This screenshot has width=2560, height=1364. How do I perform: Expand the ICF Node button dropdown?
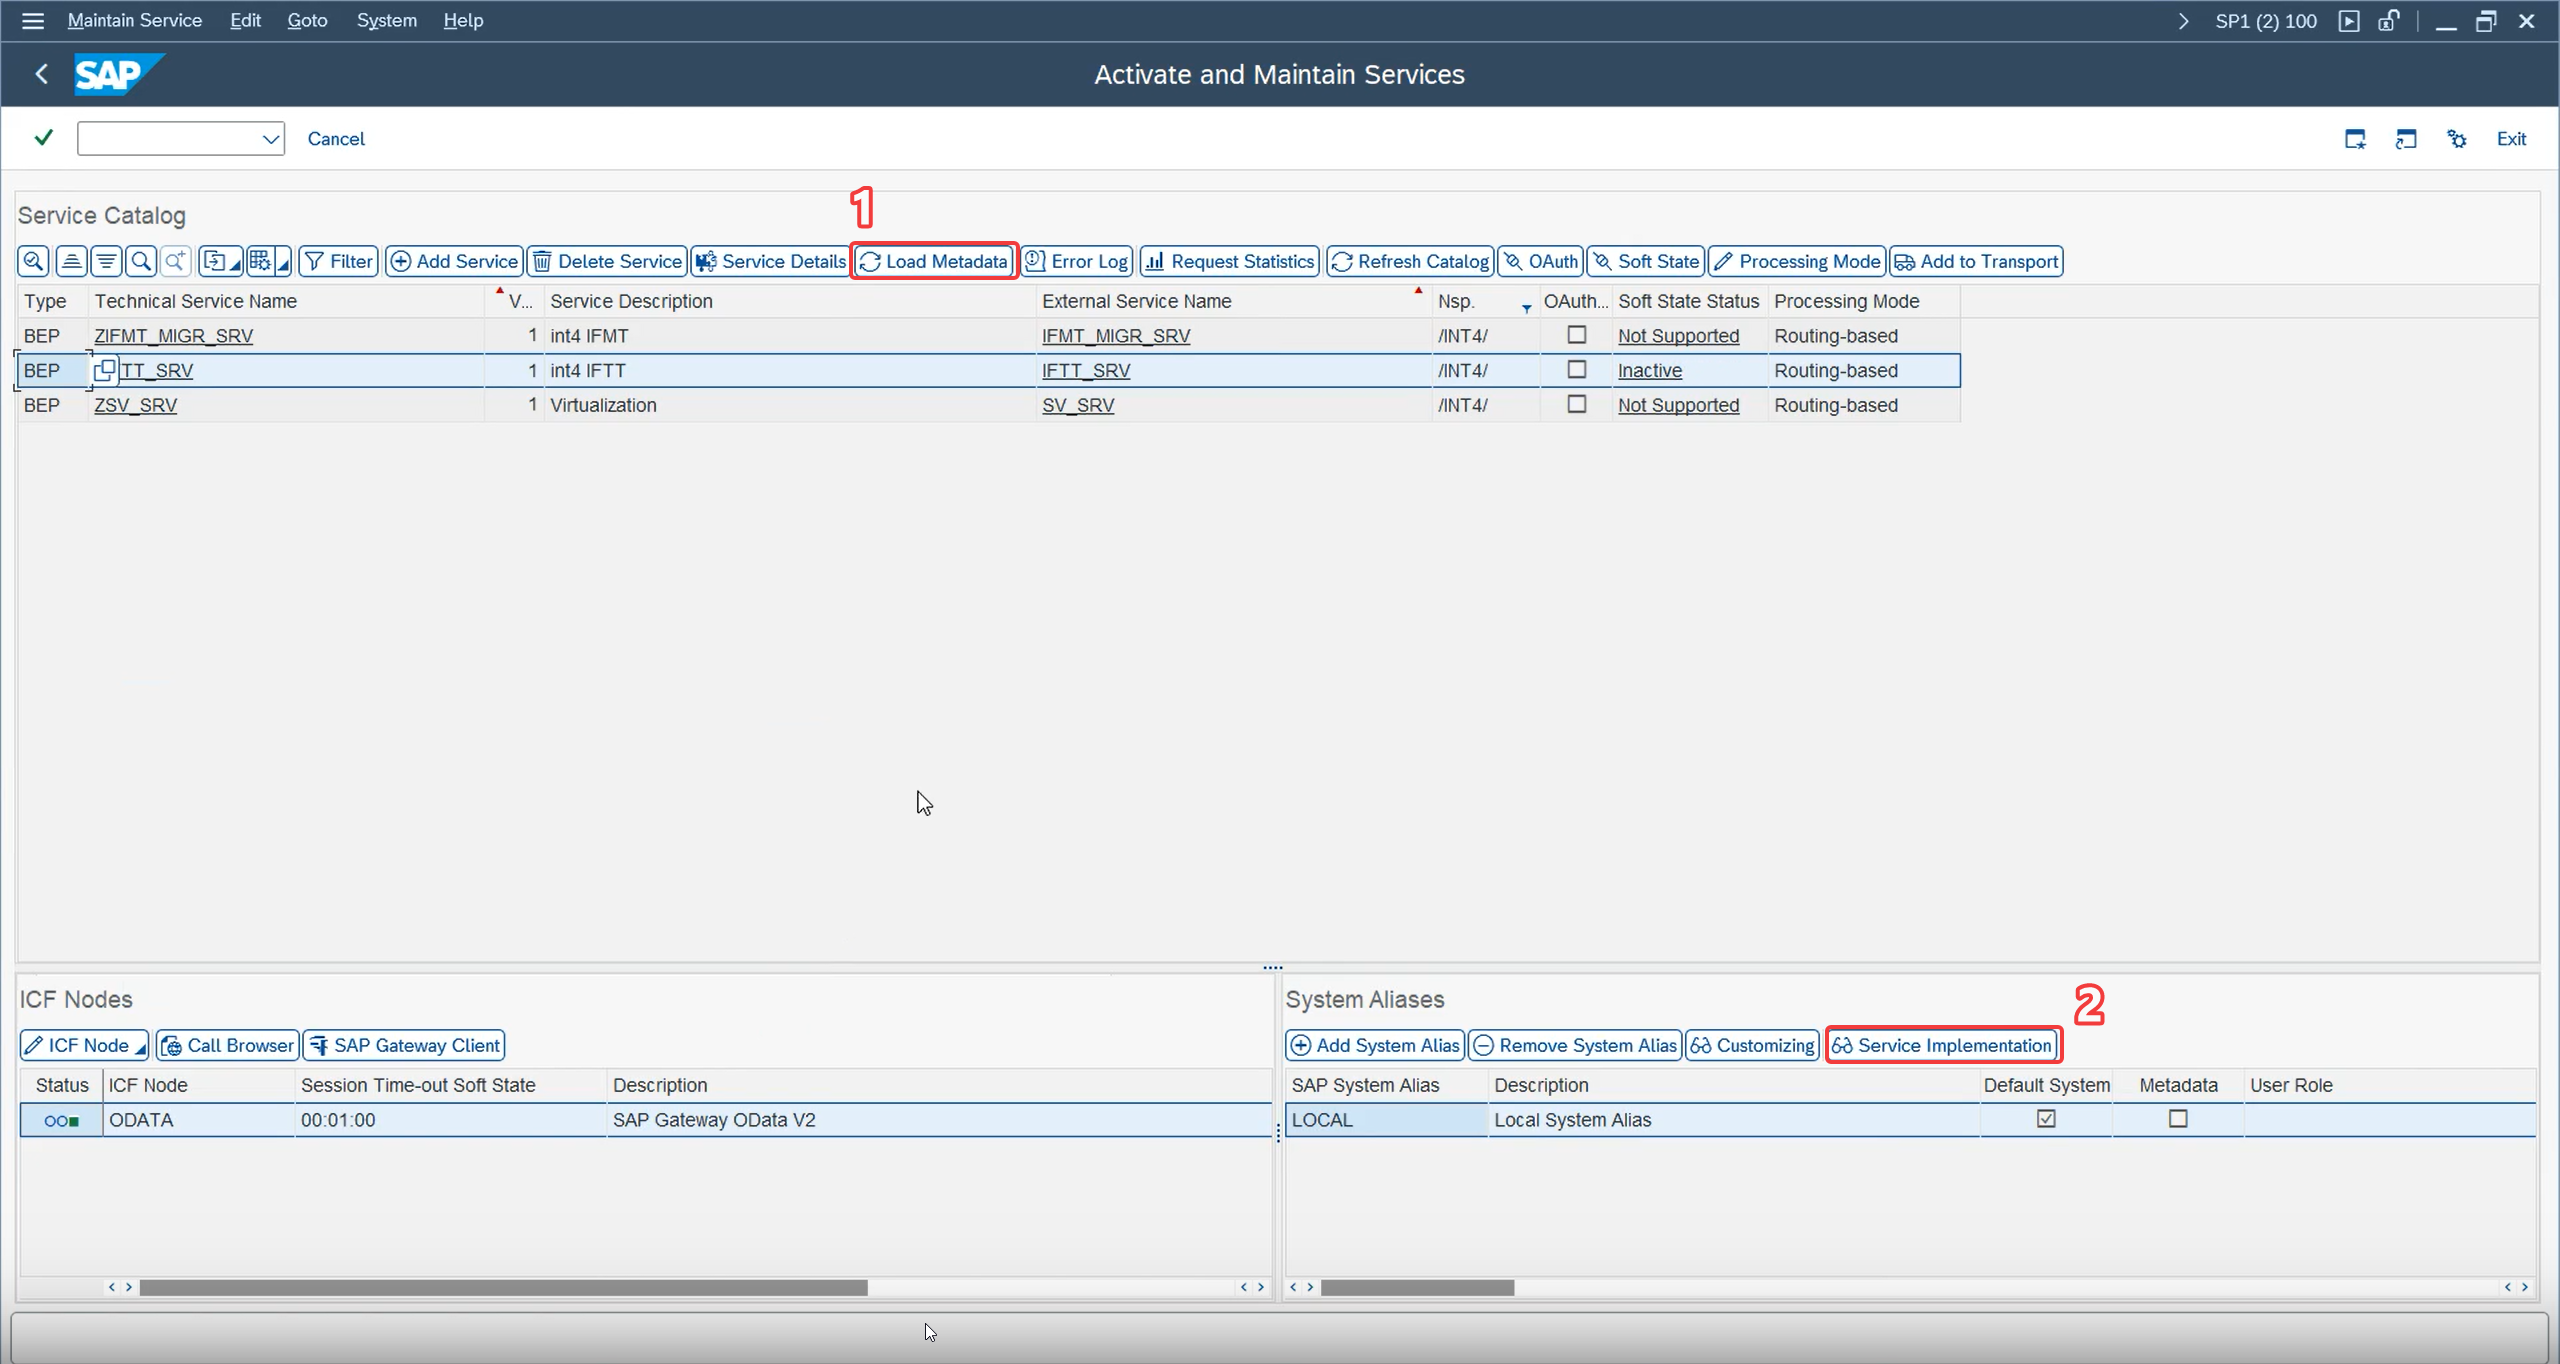140,1046
